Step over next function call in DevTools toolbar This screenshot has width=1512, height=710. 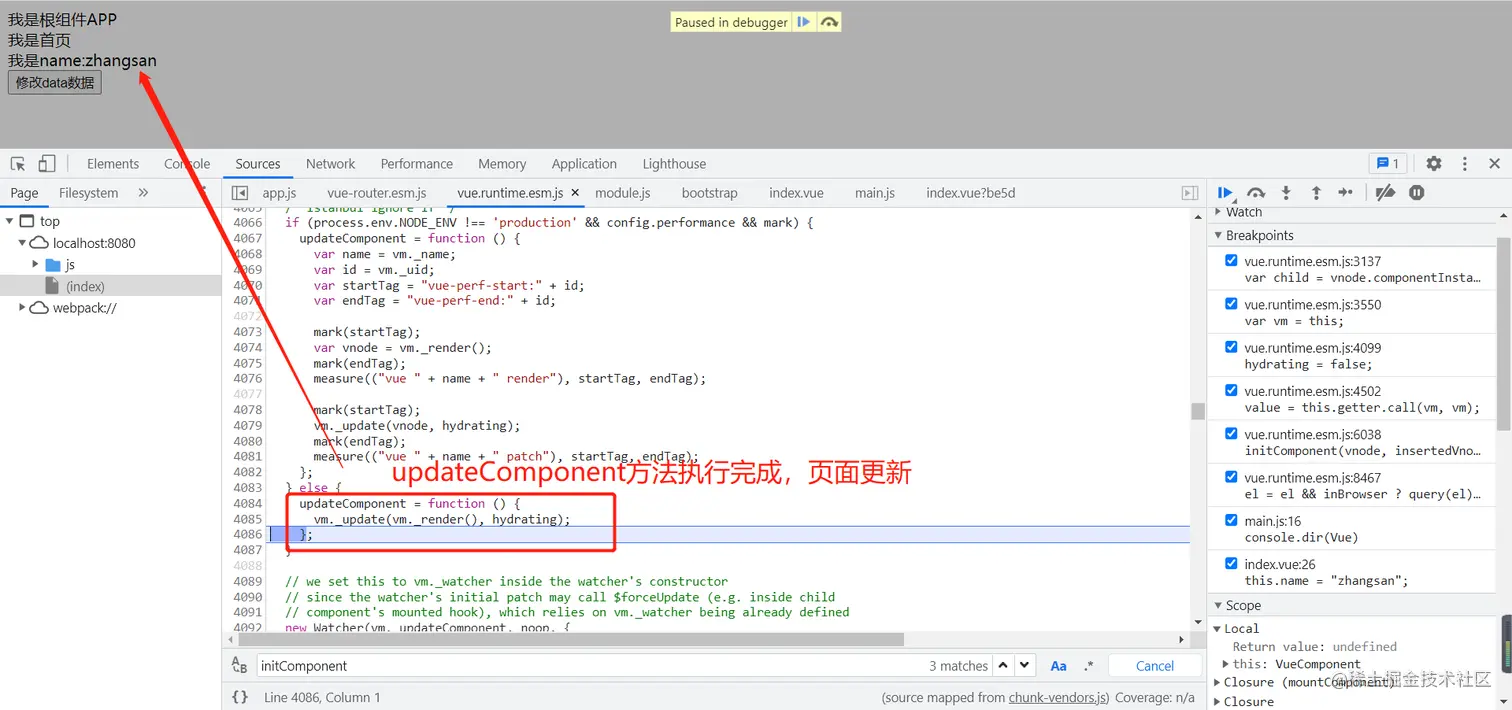click(1256, 193)
